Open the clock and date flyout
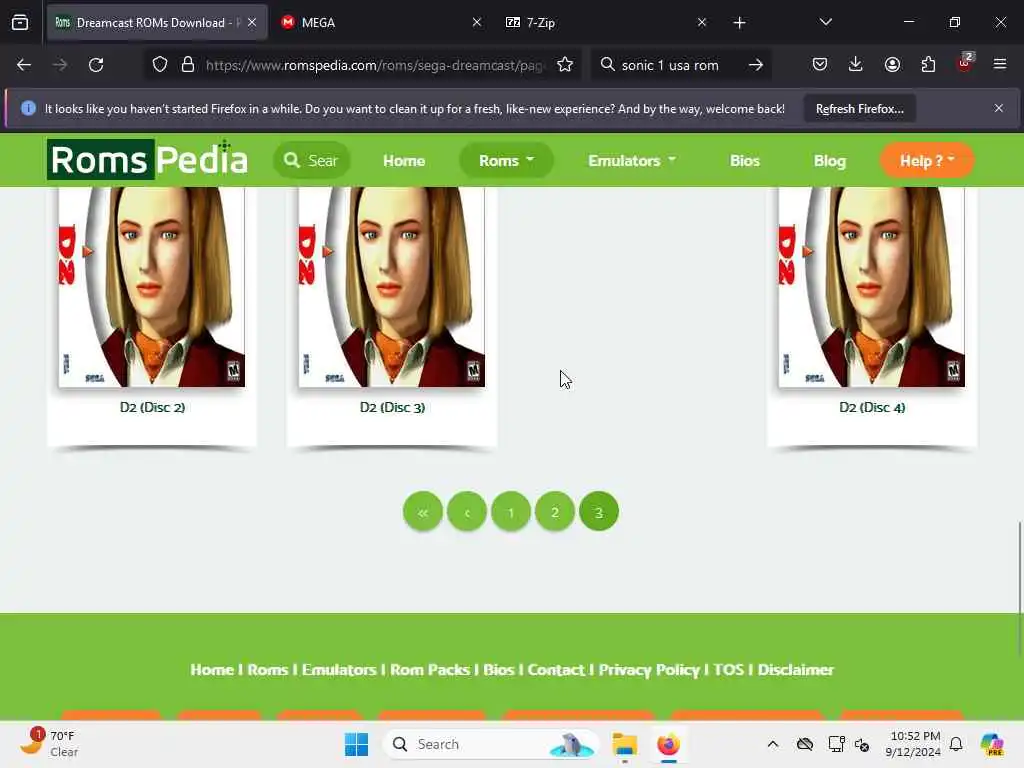Image resolution: width=1024 pixels, height=768 pixels. pos(913,744)
